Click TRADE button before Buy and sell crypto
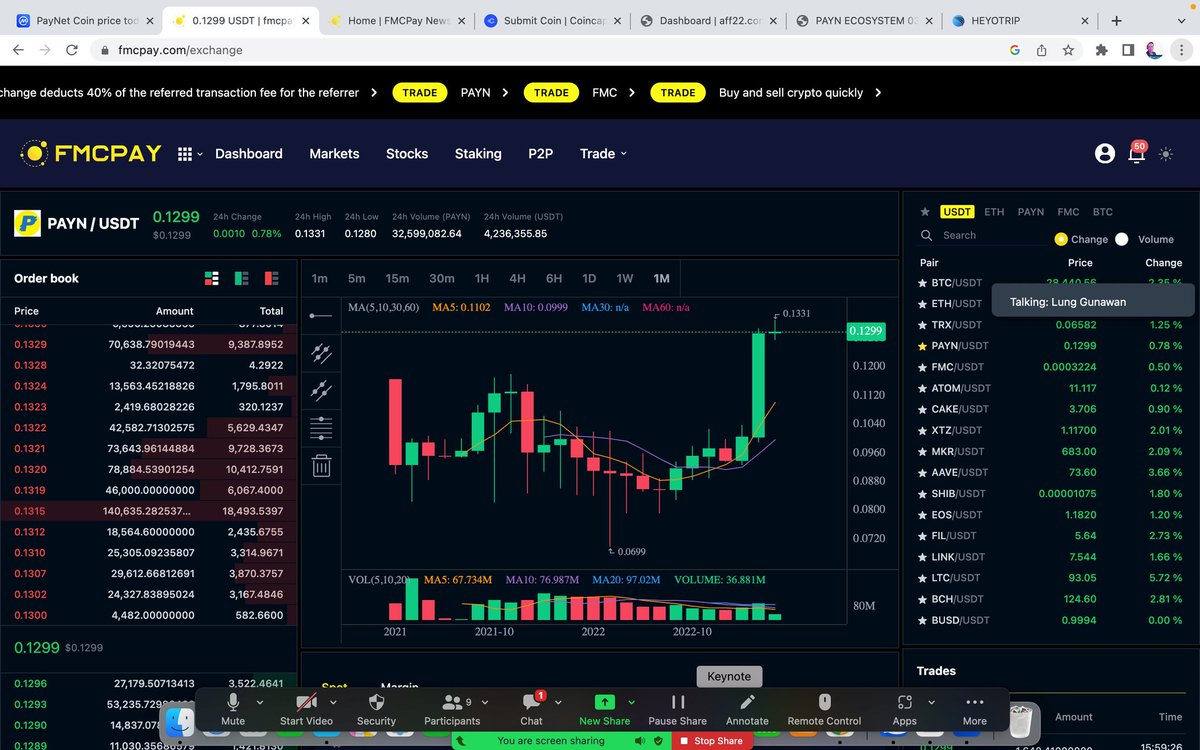The height and width of the screenshot is (750, 1200). coord(678,92)
